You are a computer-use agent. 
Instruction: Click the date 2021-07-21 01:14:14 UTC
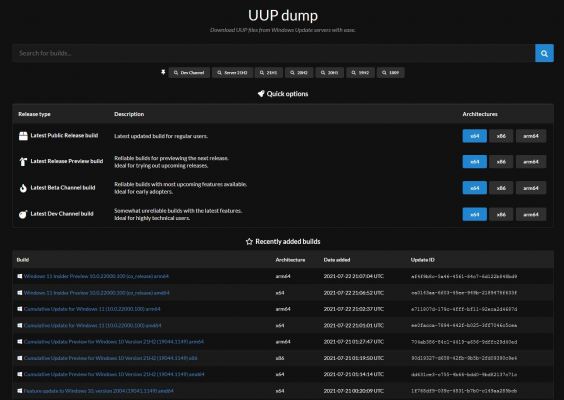pyautogui.click(x=354, y=374)
